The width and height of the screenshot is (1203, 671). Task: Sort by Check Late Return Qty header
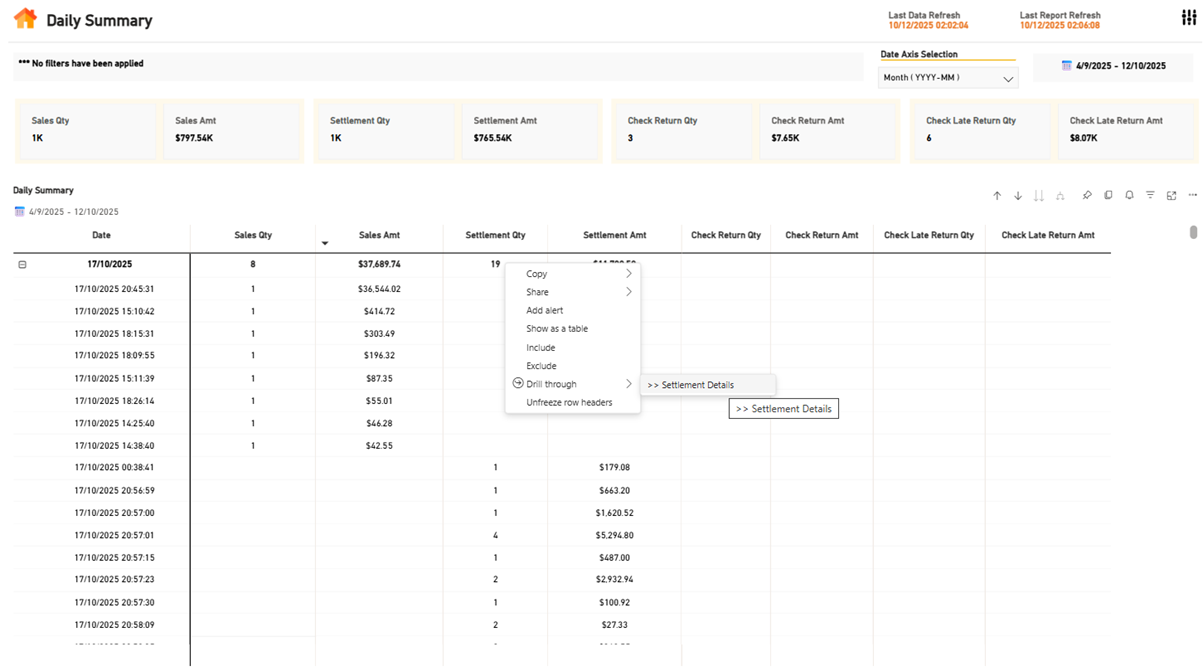[x=929, y=236]
